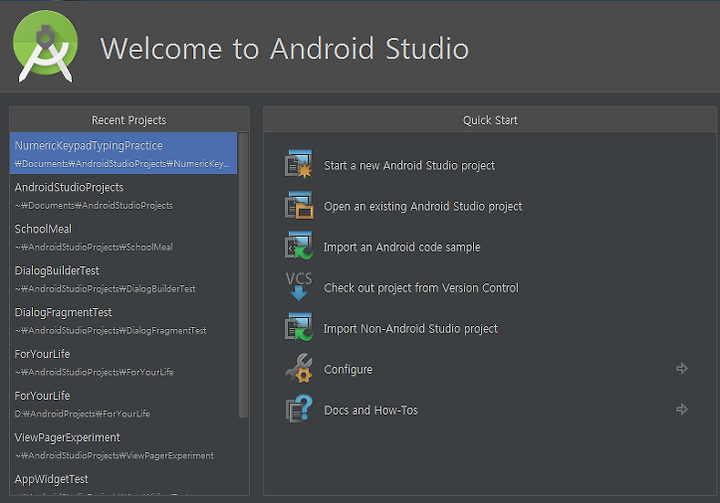Expand the Configure submenu arrow
720x503 pixels.
[x=682, y=368]
